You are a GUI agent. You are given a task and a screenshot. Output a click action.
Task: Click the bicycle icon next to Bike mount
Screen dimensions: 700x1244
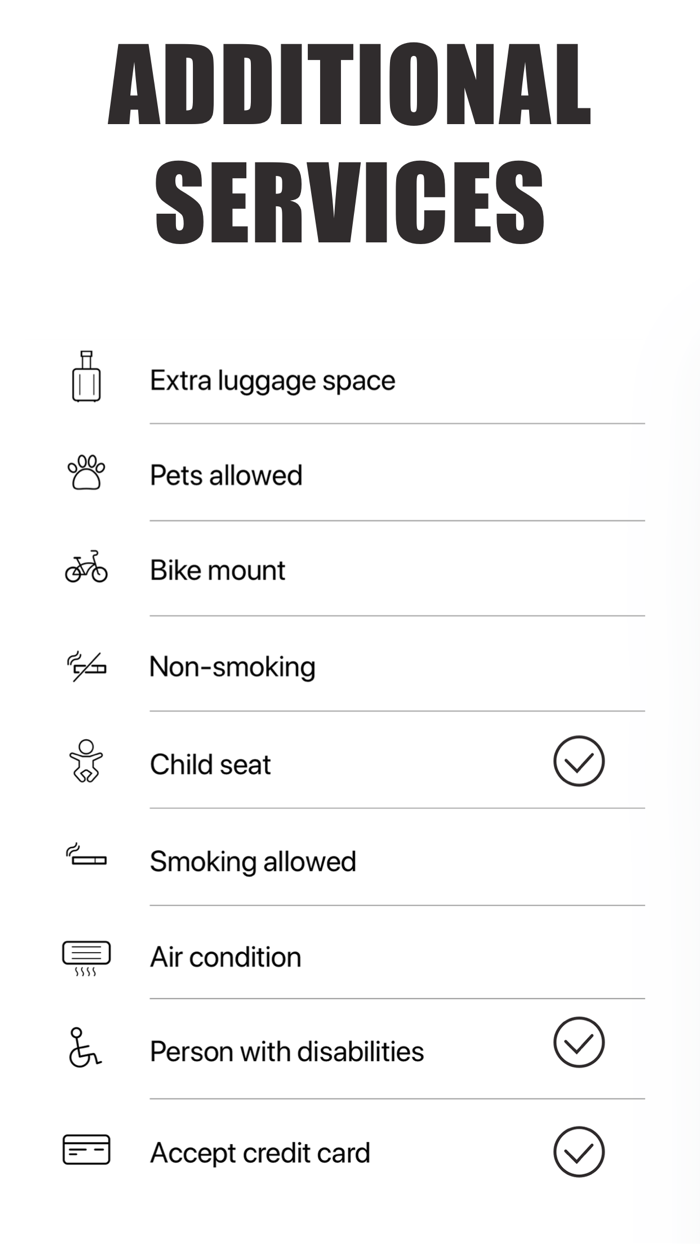[86, 569]
